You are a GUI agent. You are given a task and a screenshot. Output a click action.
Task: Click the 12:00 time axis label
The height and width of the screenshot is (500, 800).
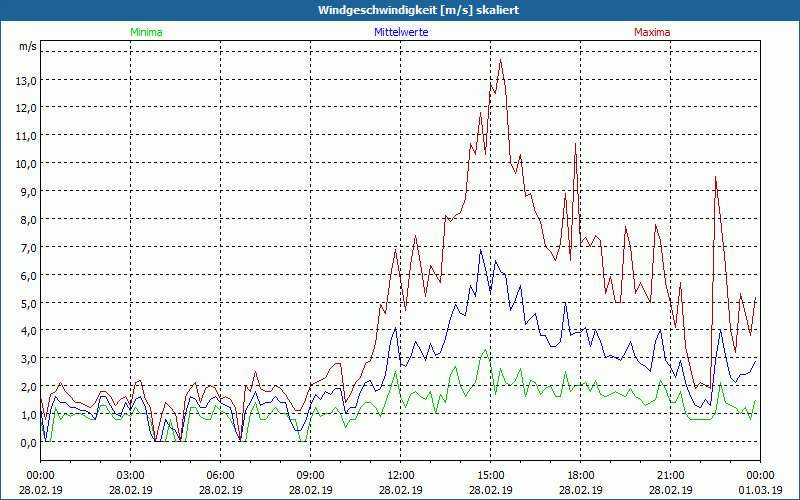400,475
